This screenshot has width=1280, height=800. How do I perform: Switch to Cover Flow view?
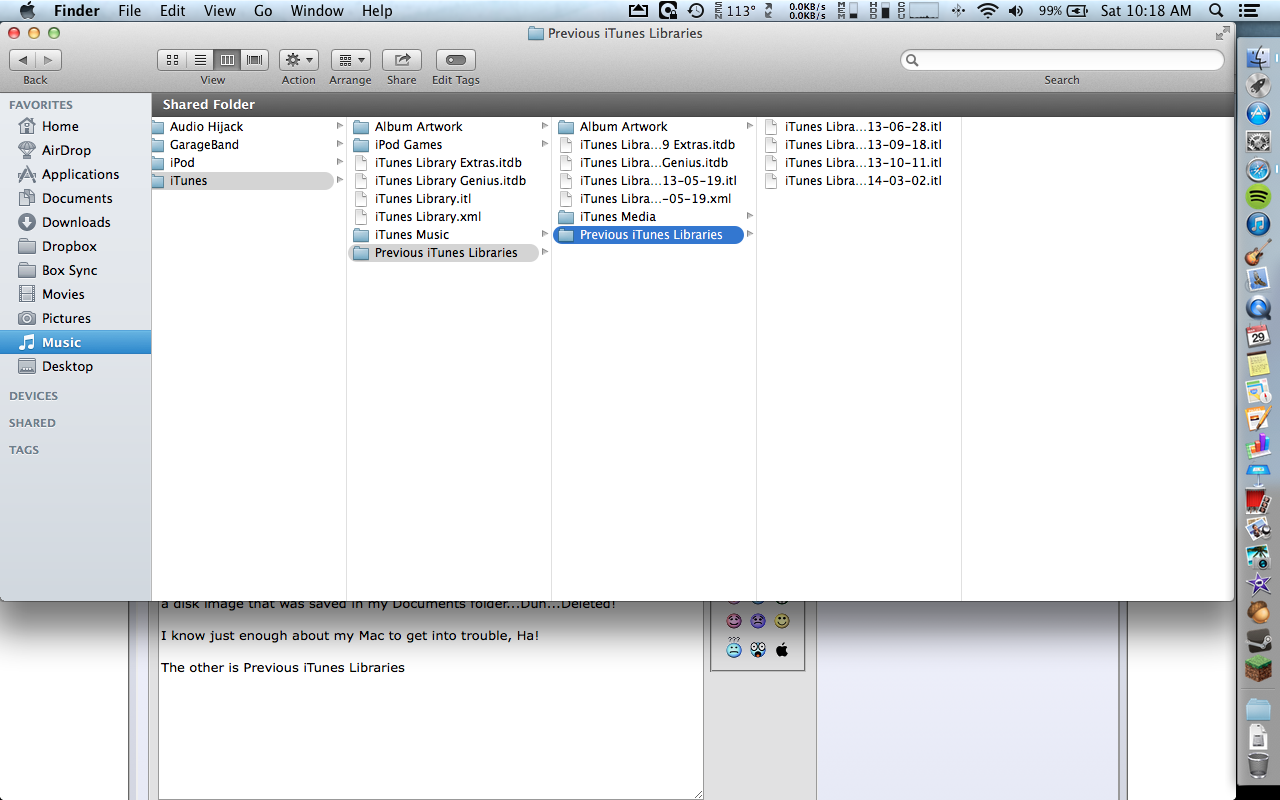(255, 60)
